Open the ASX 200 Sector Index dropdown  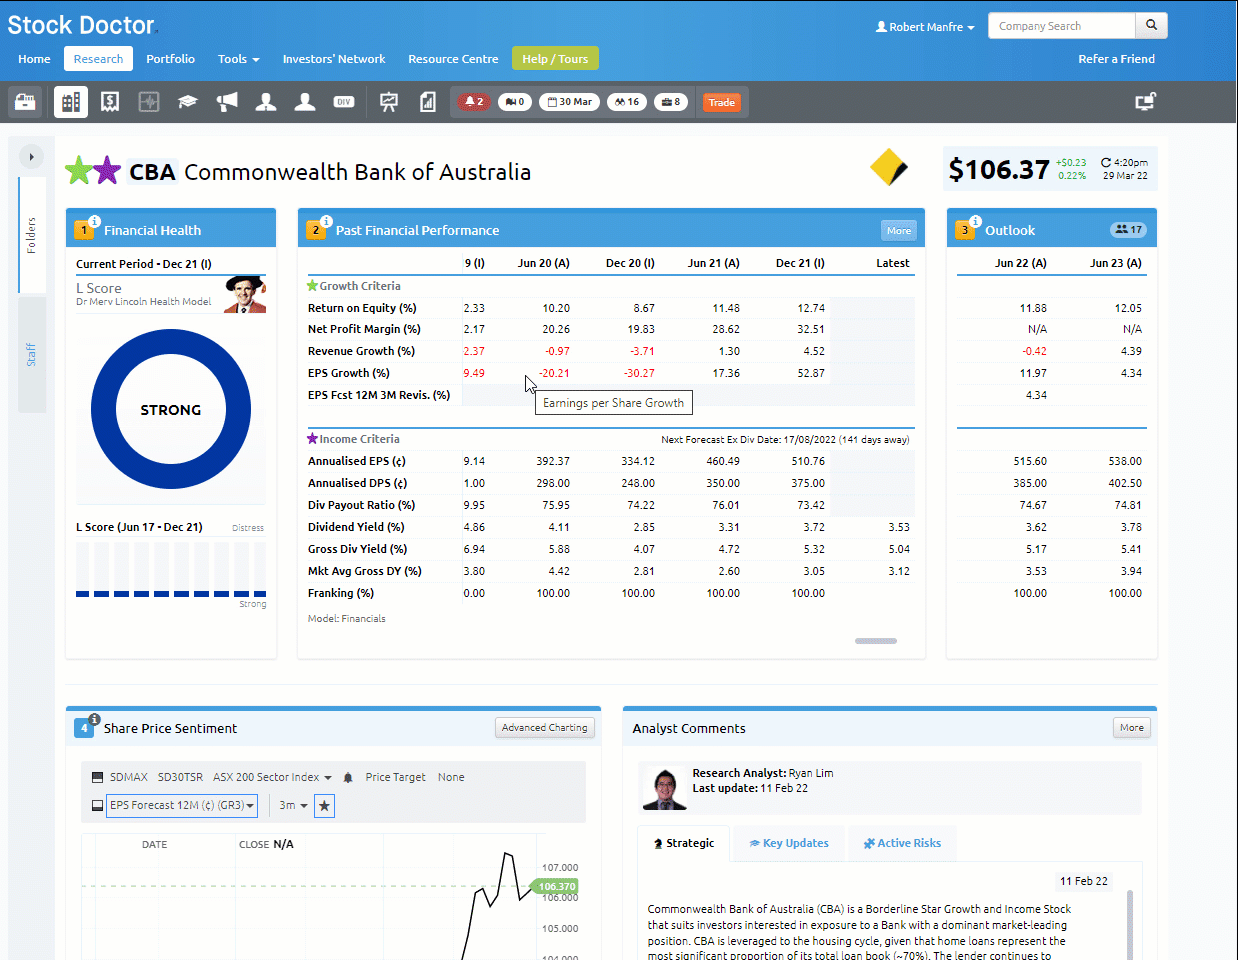[272, 777]
